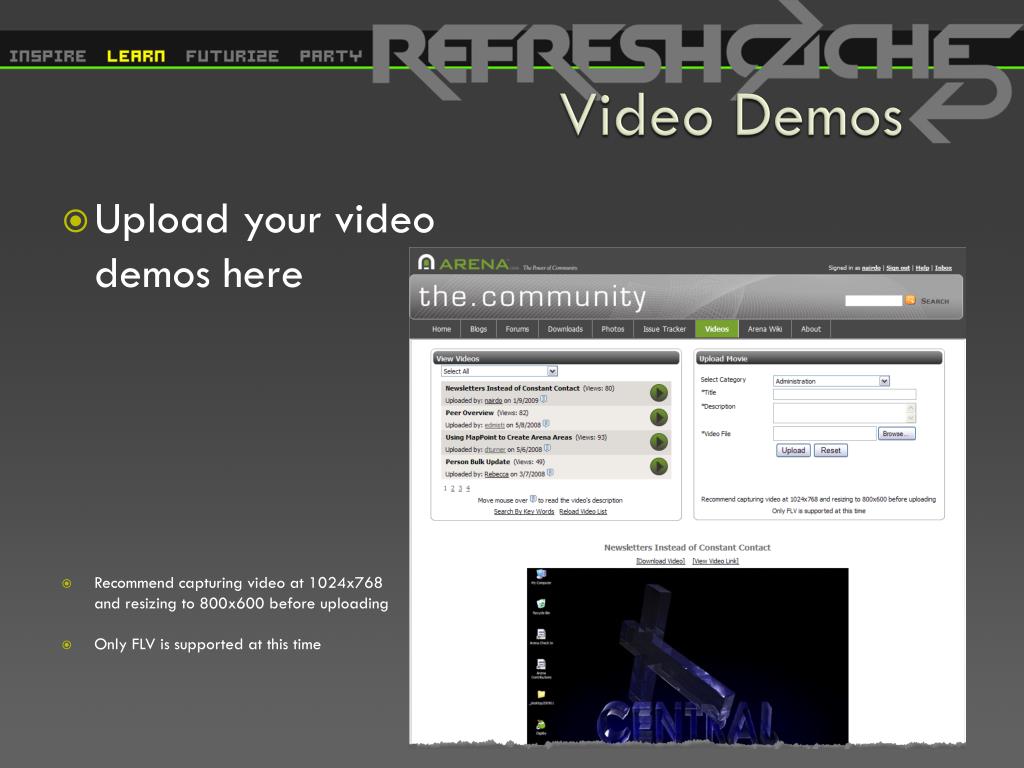Click the Upload button

[793, 451]
